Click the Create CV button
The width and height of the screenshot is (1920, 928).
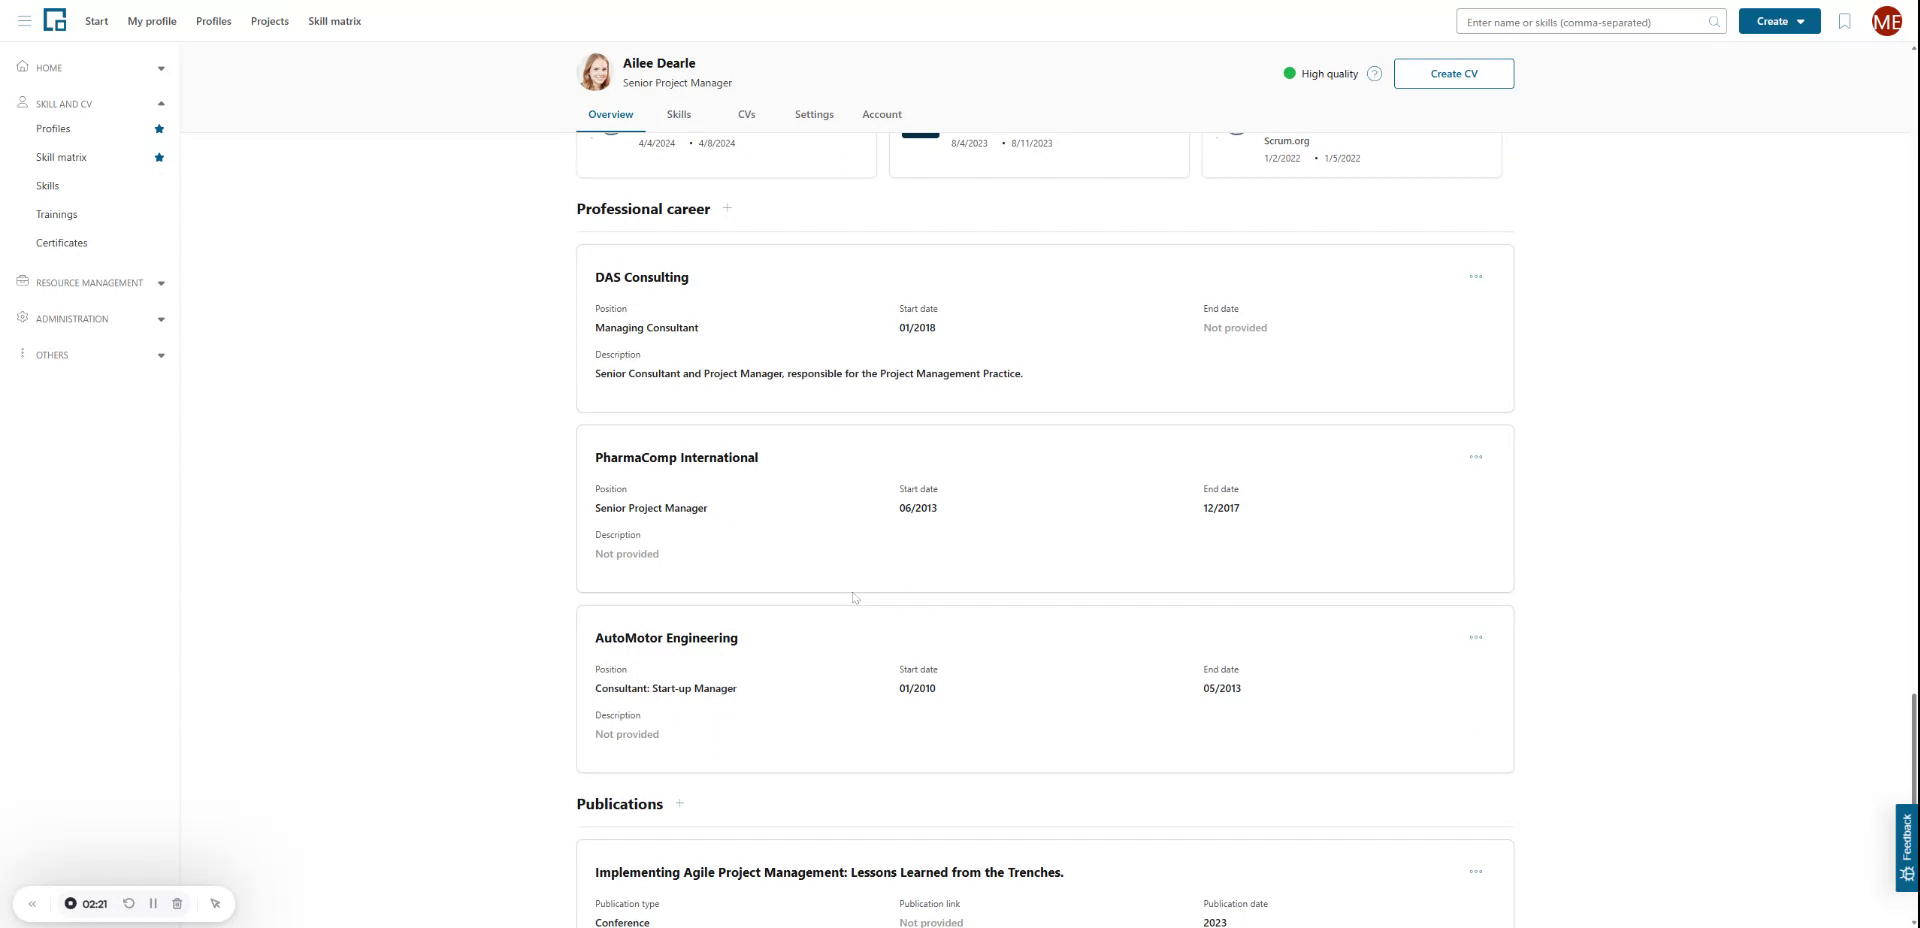[1454, 73]
